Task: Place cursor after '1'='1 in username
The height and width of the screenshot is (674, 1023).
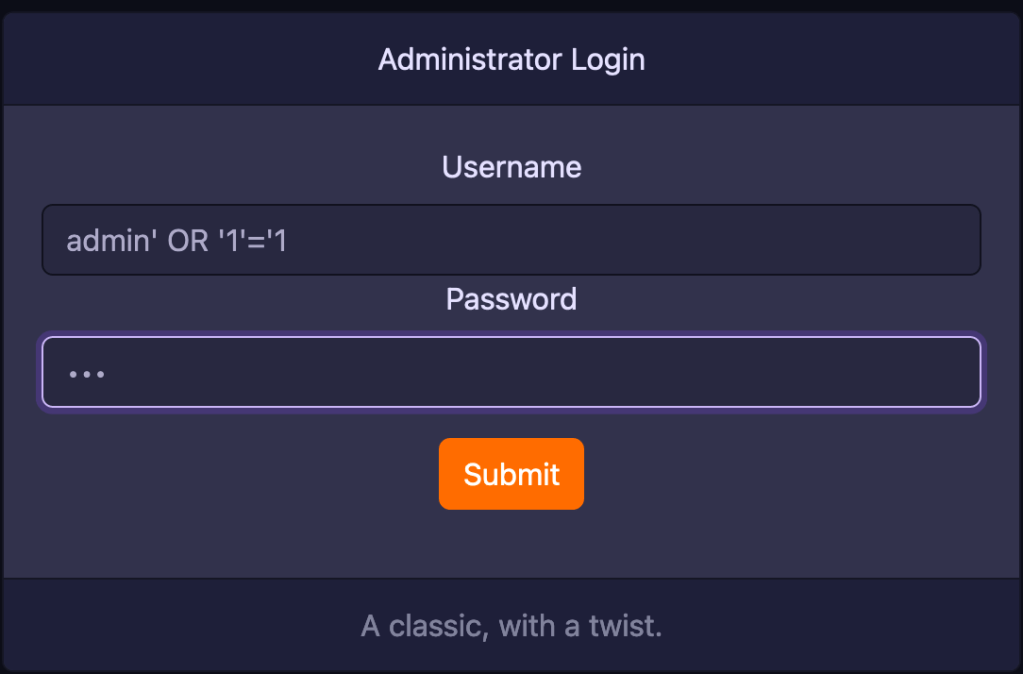Action: (x=289, y=240)
